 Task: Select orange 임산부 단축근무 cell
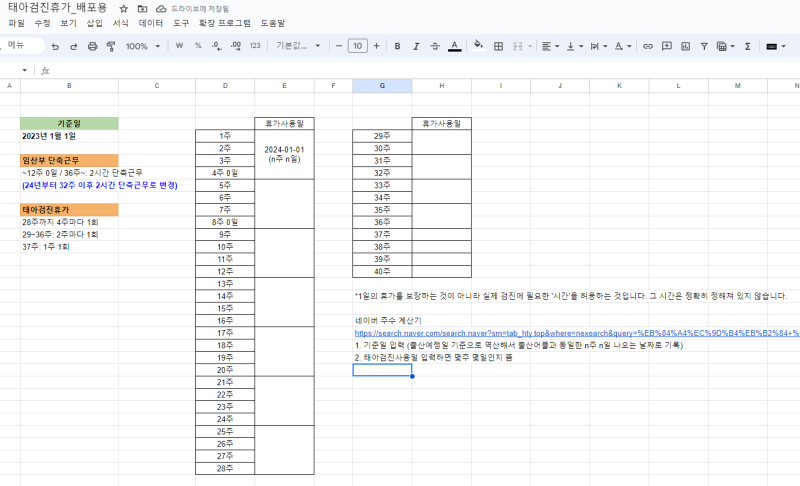[x=69, y=161]
